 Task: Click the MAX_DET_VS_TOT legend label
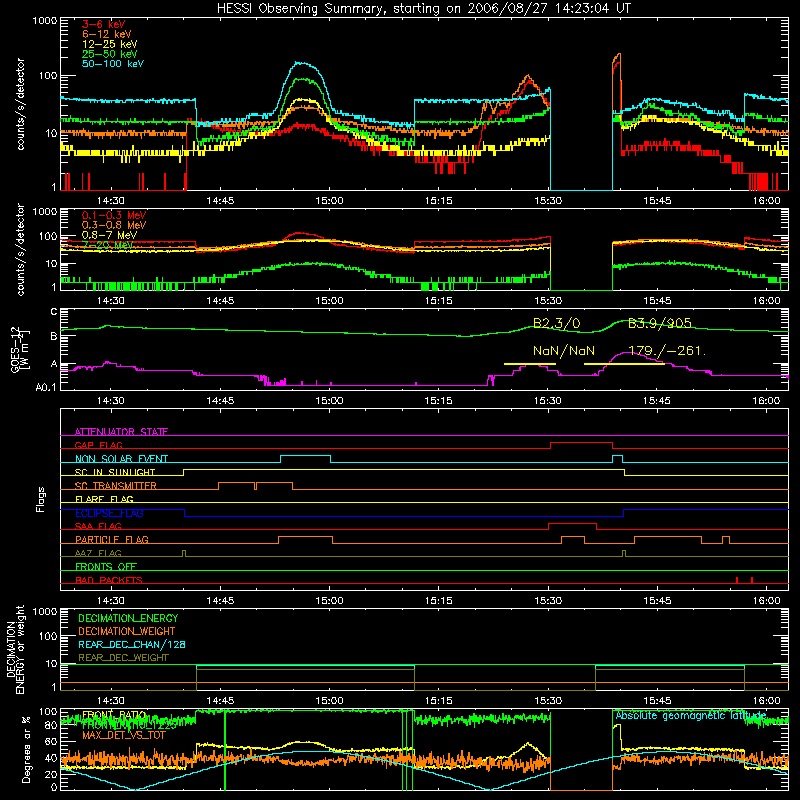click(124, 735)
